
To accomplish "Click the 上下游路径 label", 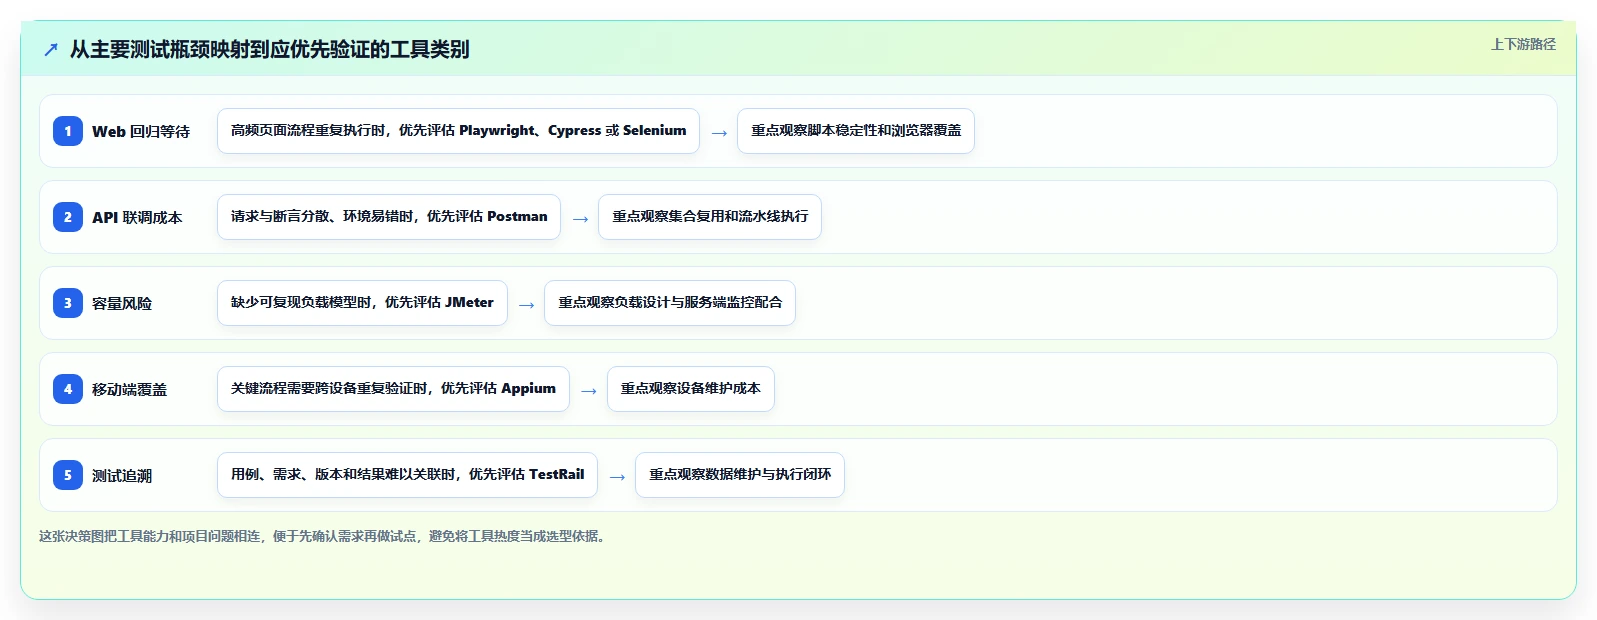I will tap(1523, 44).
